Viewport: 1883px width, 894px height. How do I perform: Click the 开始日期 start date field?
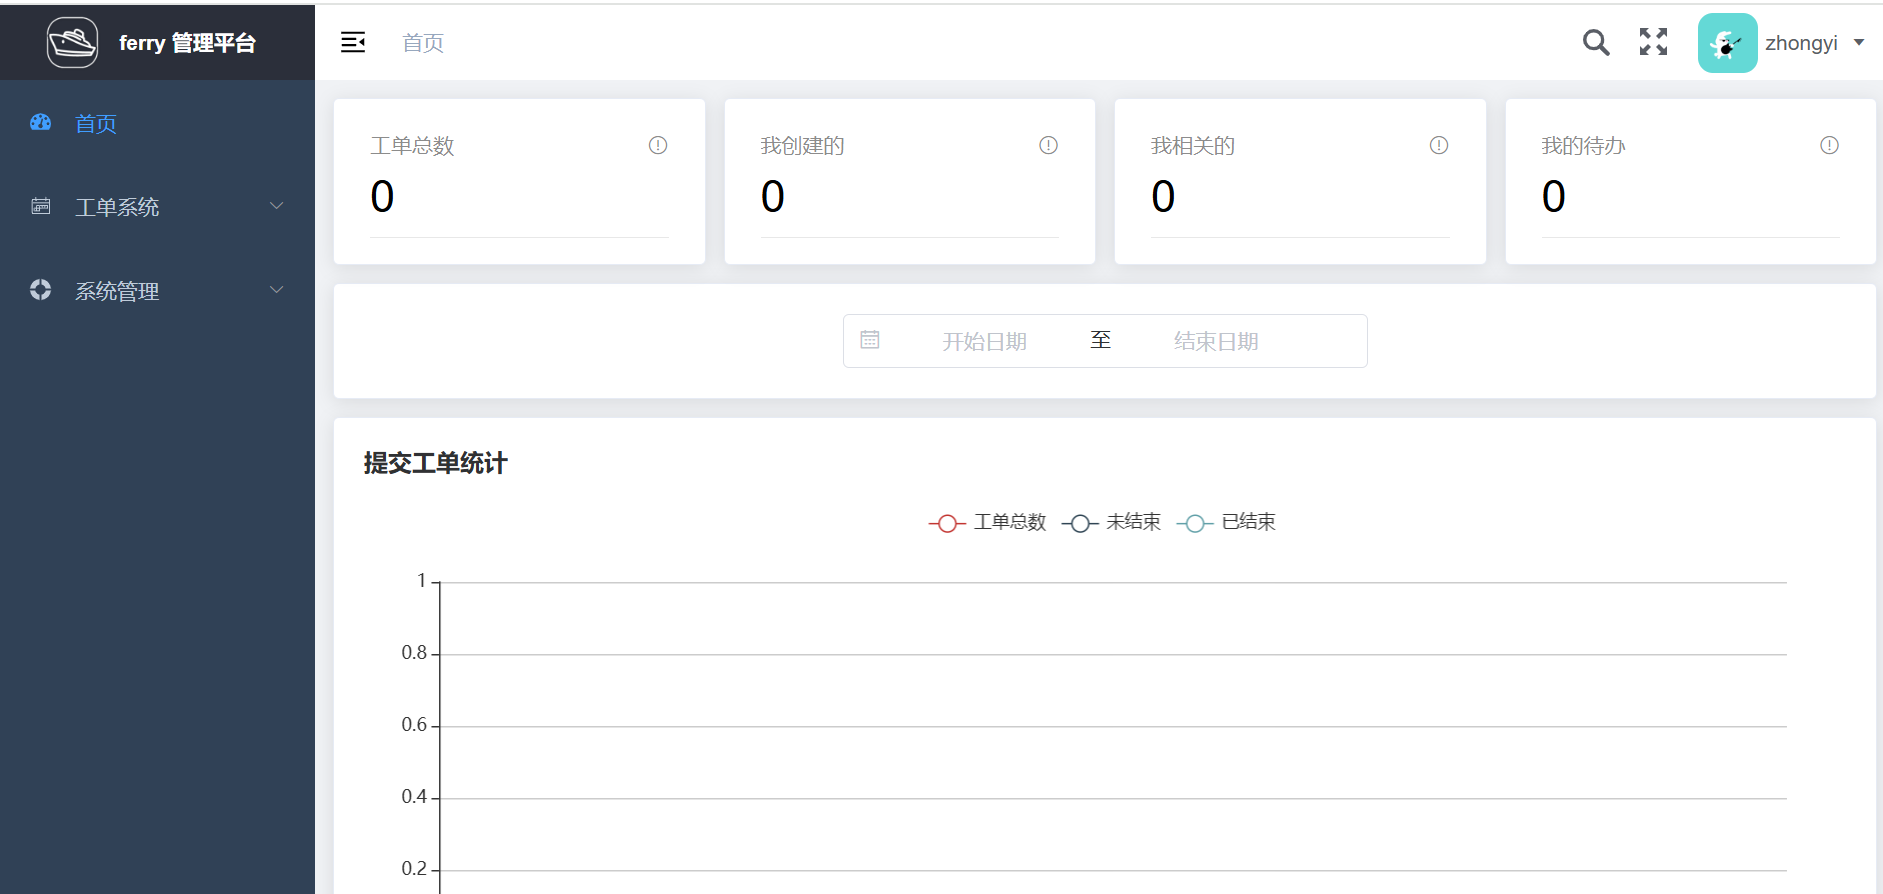click(984, 342)
